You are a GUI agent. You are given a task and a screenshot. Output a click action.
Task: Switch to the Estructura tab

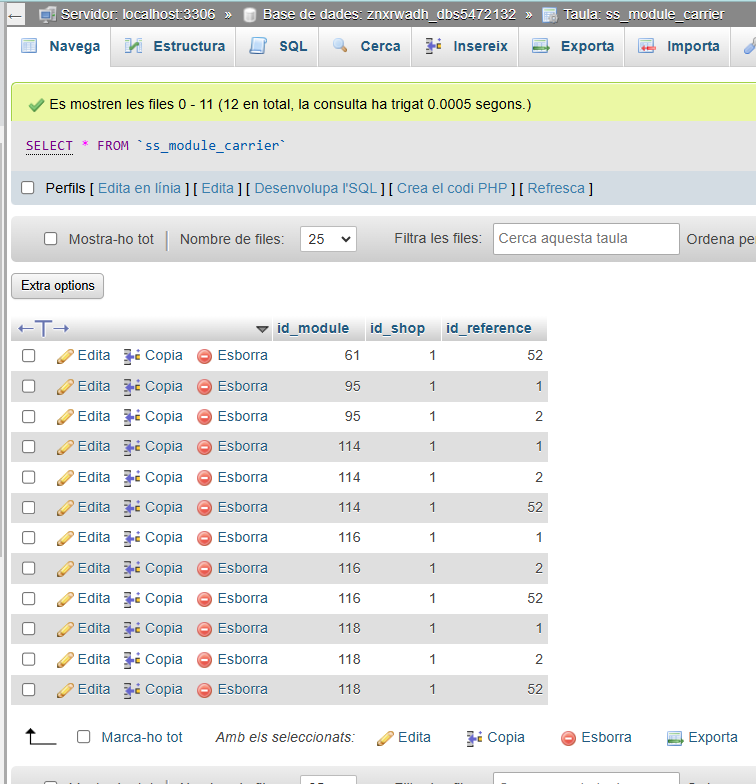174,46
